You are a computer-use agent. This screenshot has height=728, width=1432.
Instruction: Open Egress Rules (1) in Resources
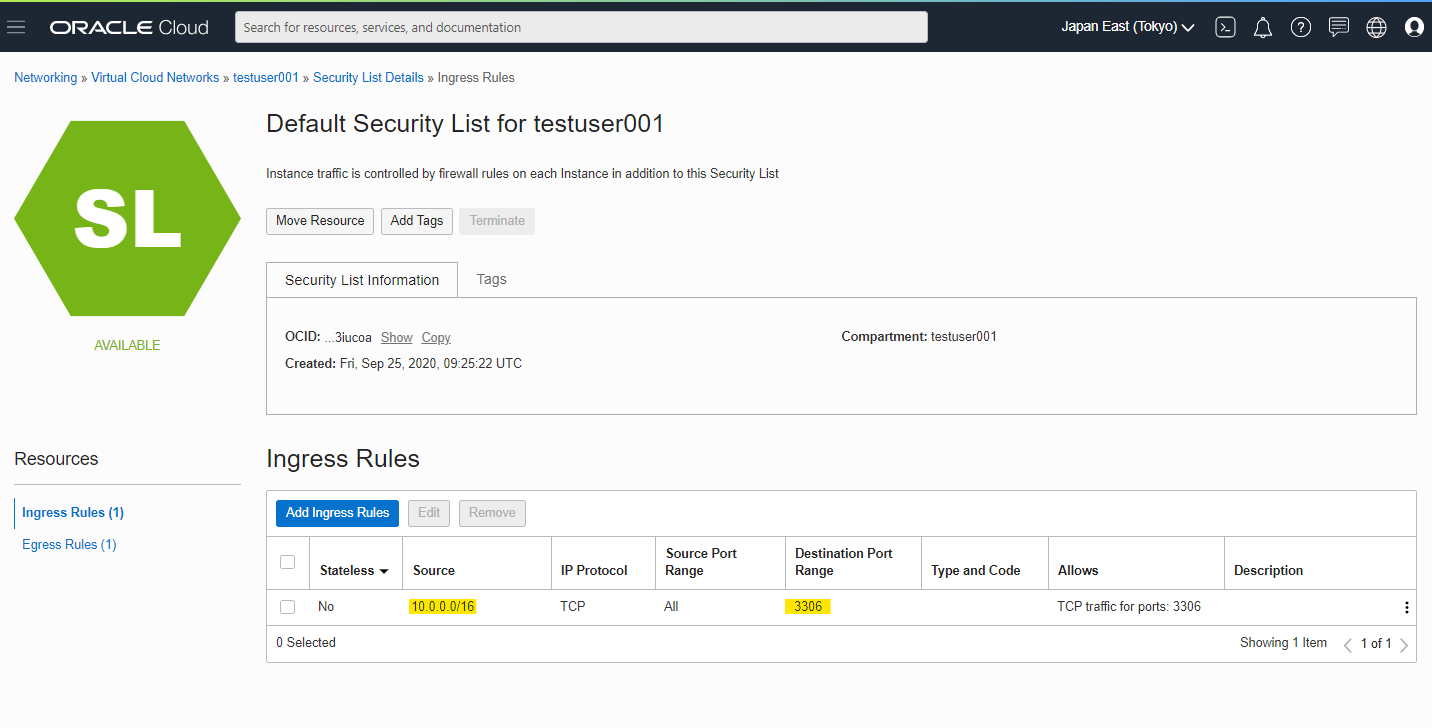pos(69,544)
